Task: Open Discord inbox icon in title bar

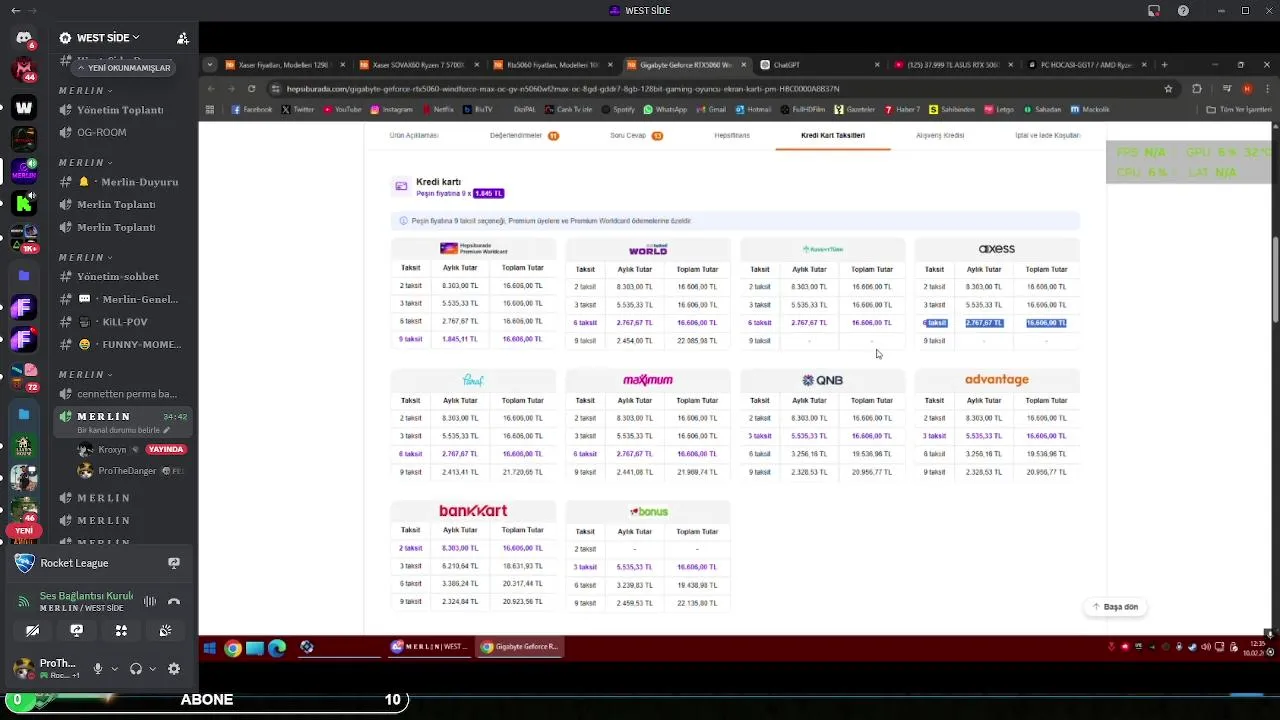Action: coord(1154,10)
